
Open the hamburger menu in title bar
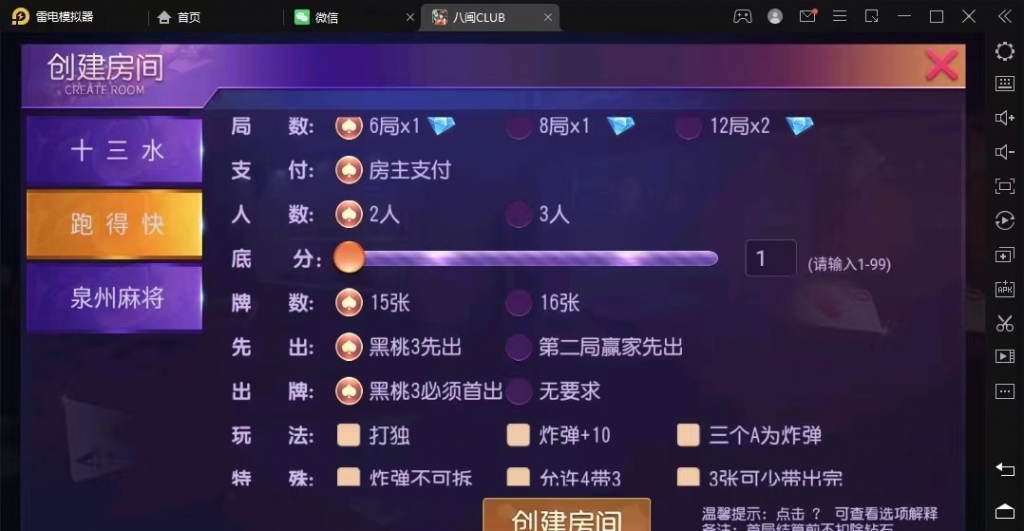(x=840, y=16)
